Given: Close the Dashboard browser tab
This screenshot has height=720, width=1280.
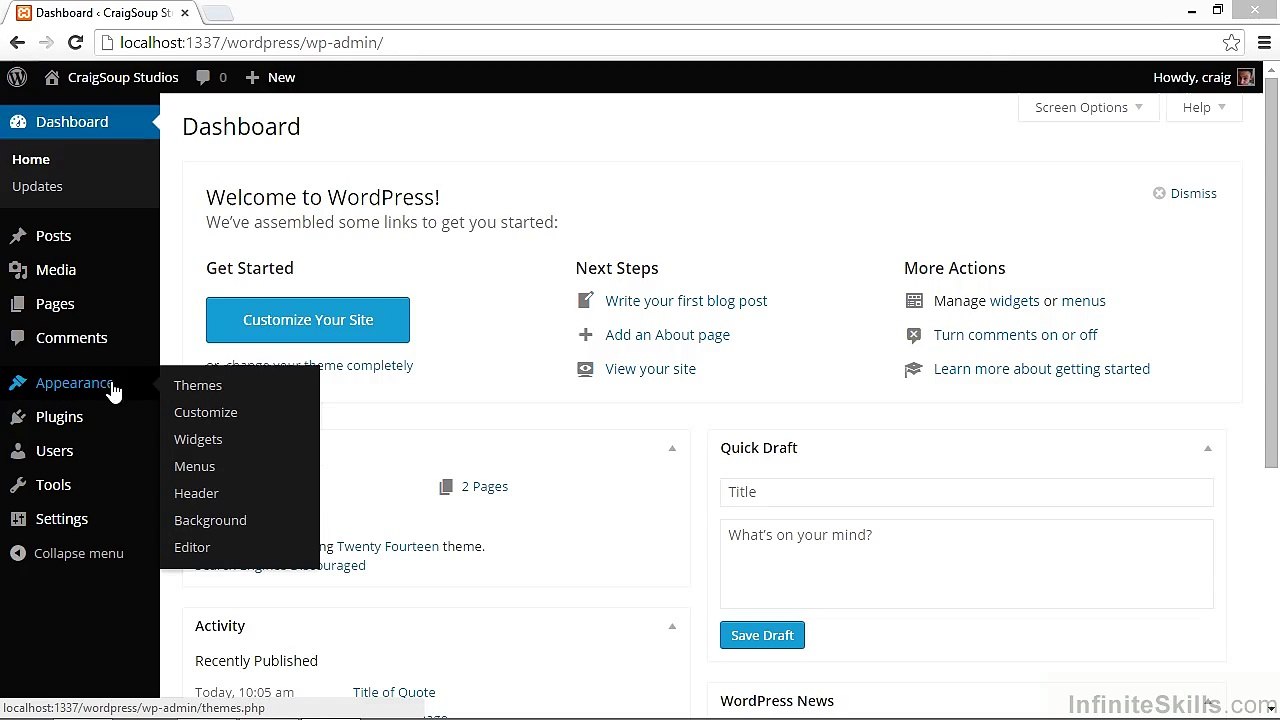Looking at the screenshot, I should (x=185, y=13).
